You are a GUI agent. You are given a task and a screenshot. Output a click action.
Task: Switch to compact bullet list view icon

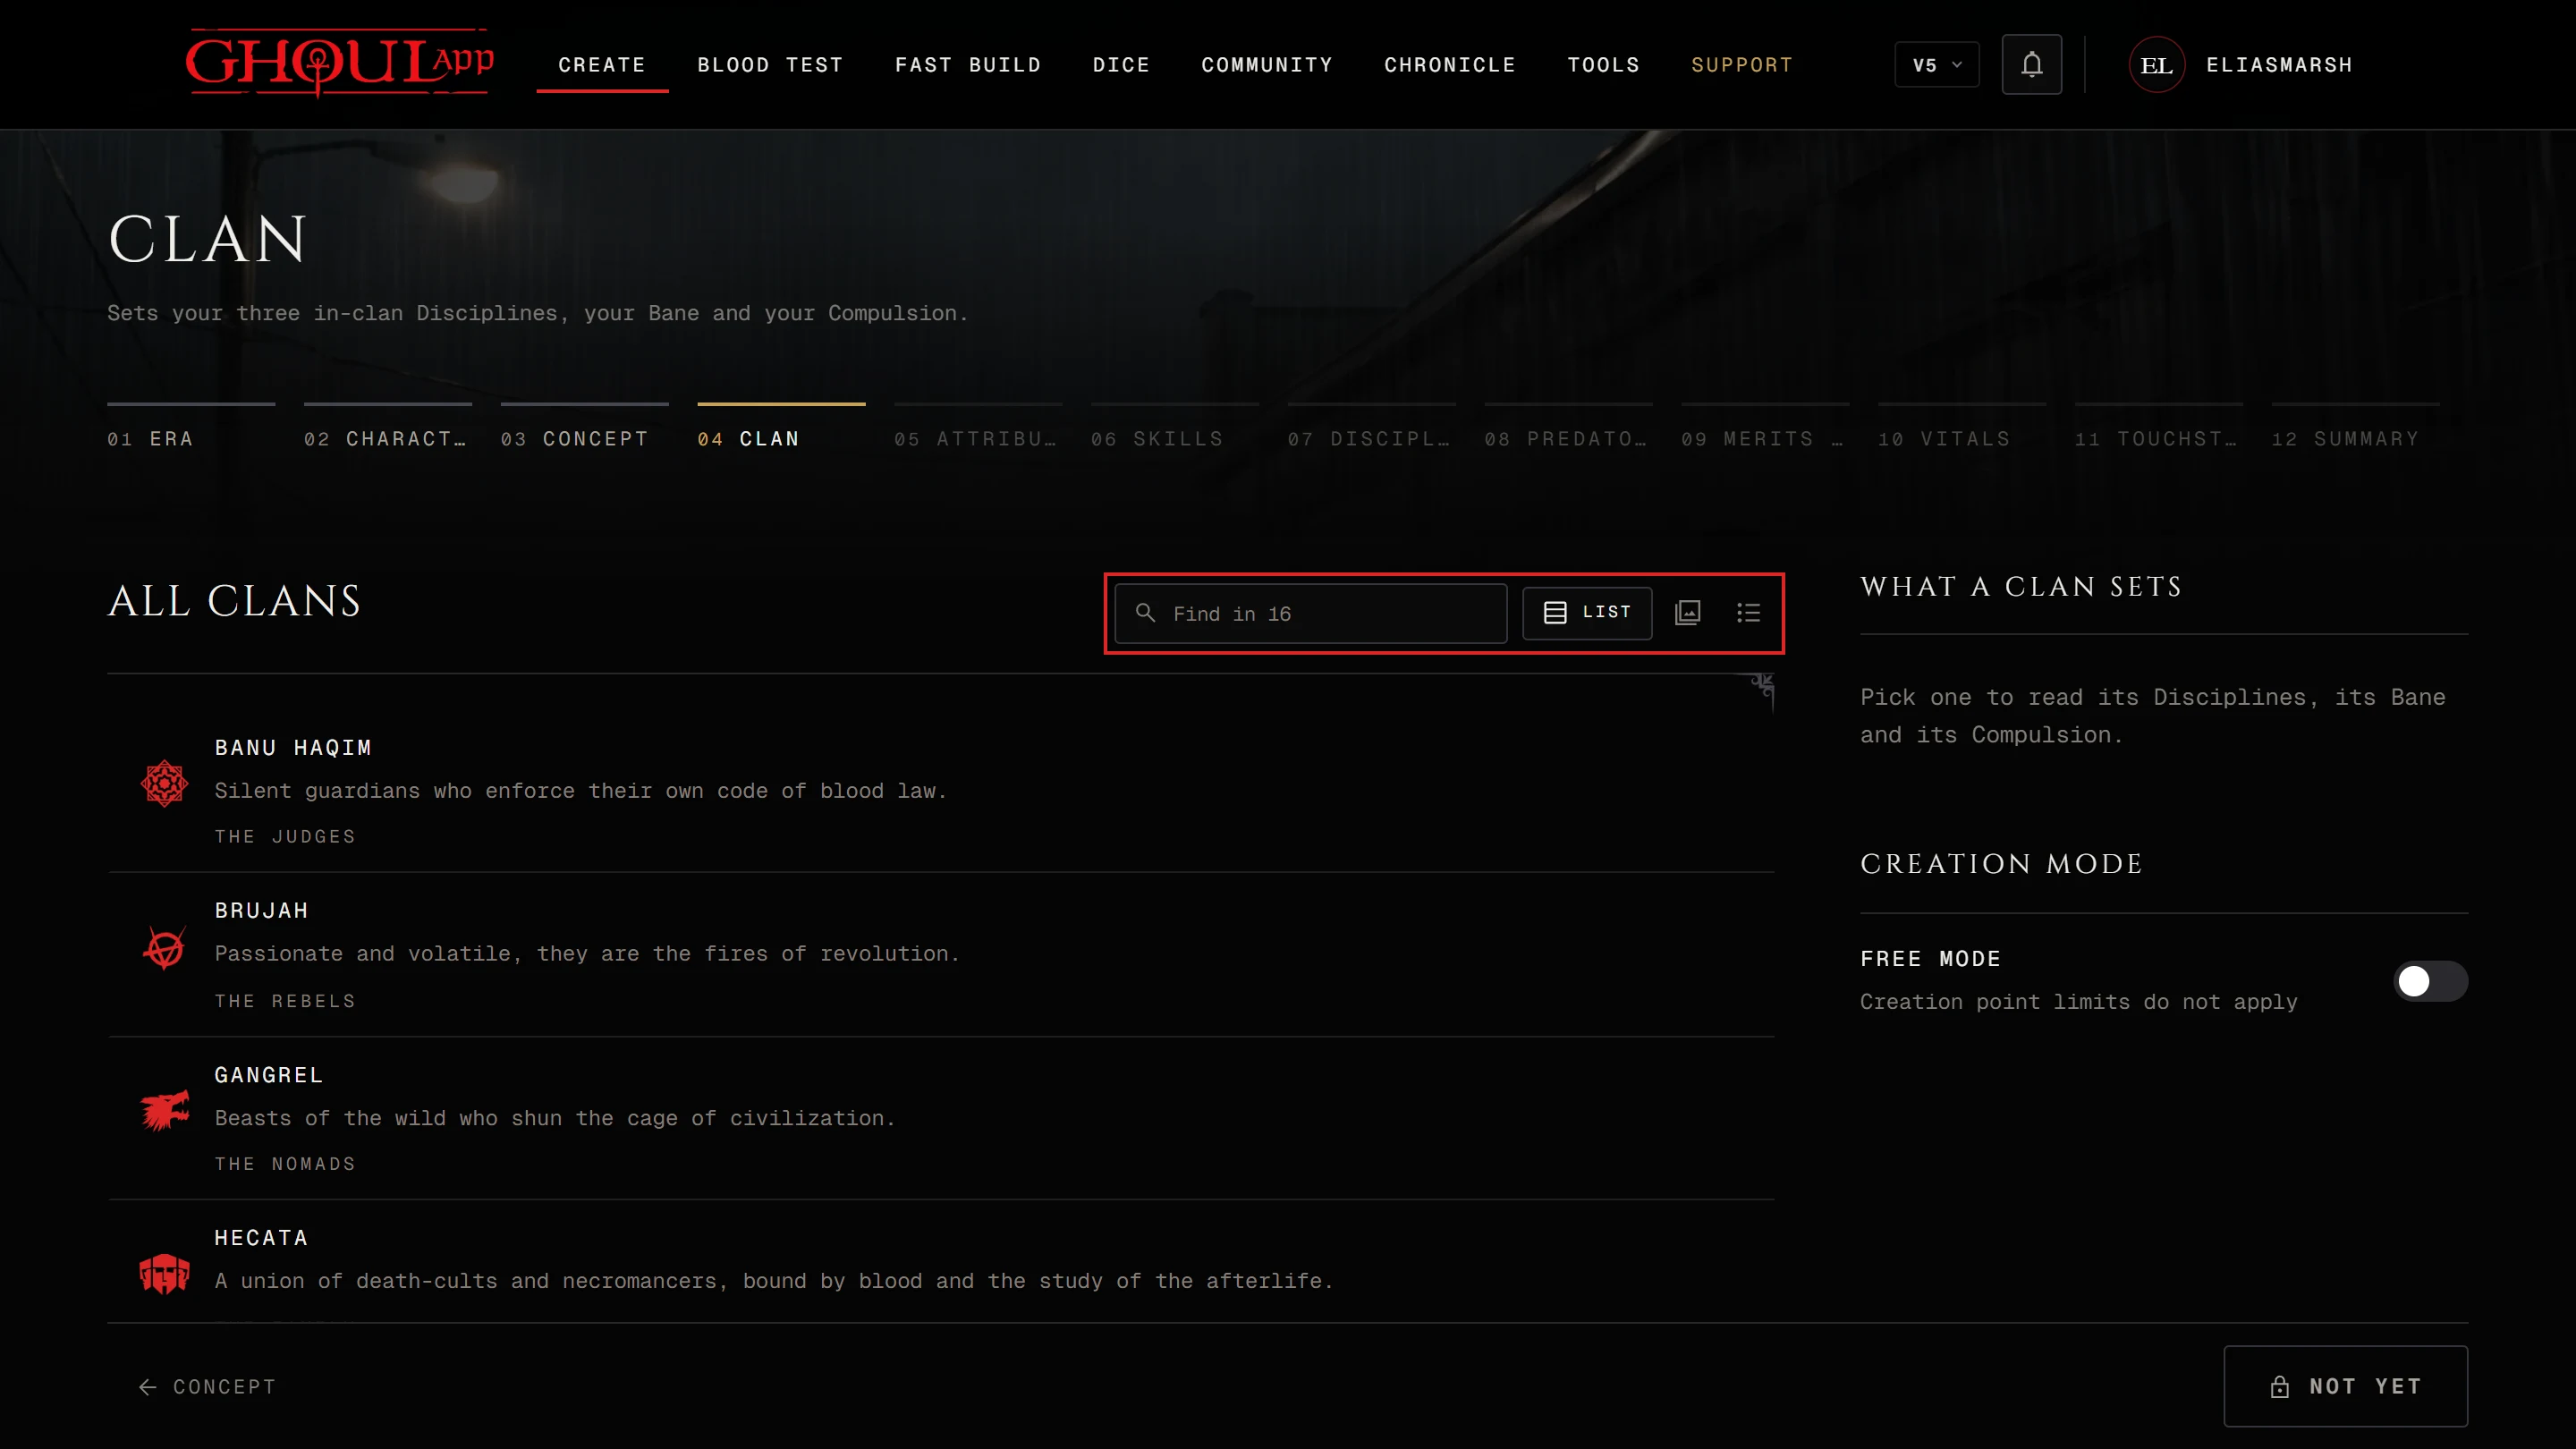coord(1748,612)
